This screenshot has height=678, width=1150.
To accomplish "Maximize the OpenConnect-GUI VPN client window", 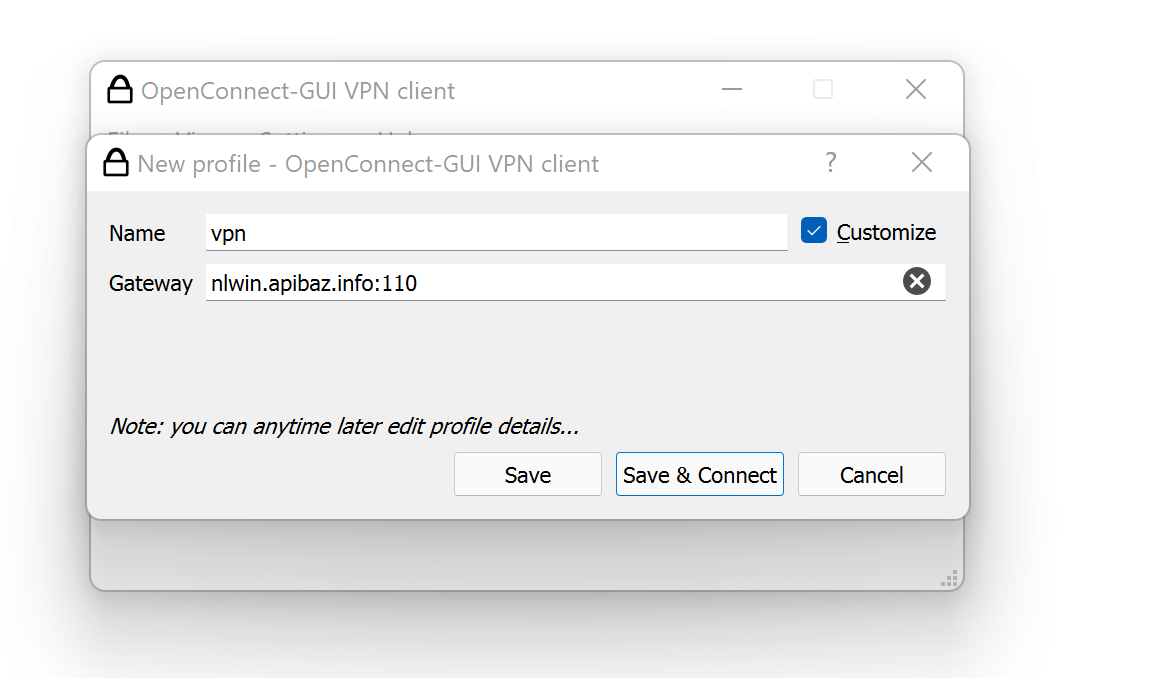I will 823,90.
